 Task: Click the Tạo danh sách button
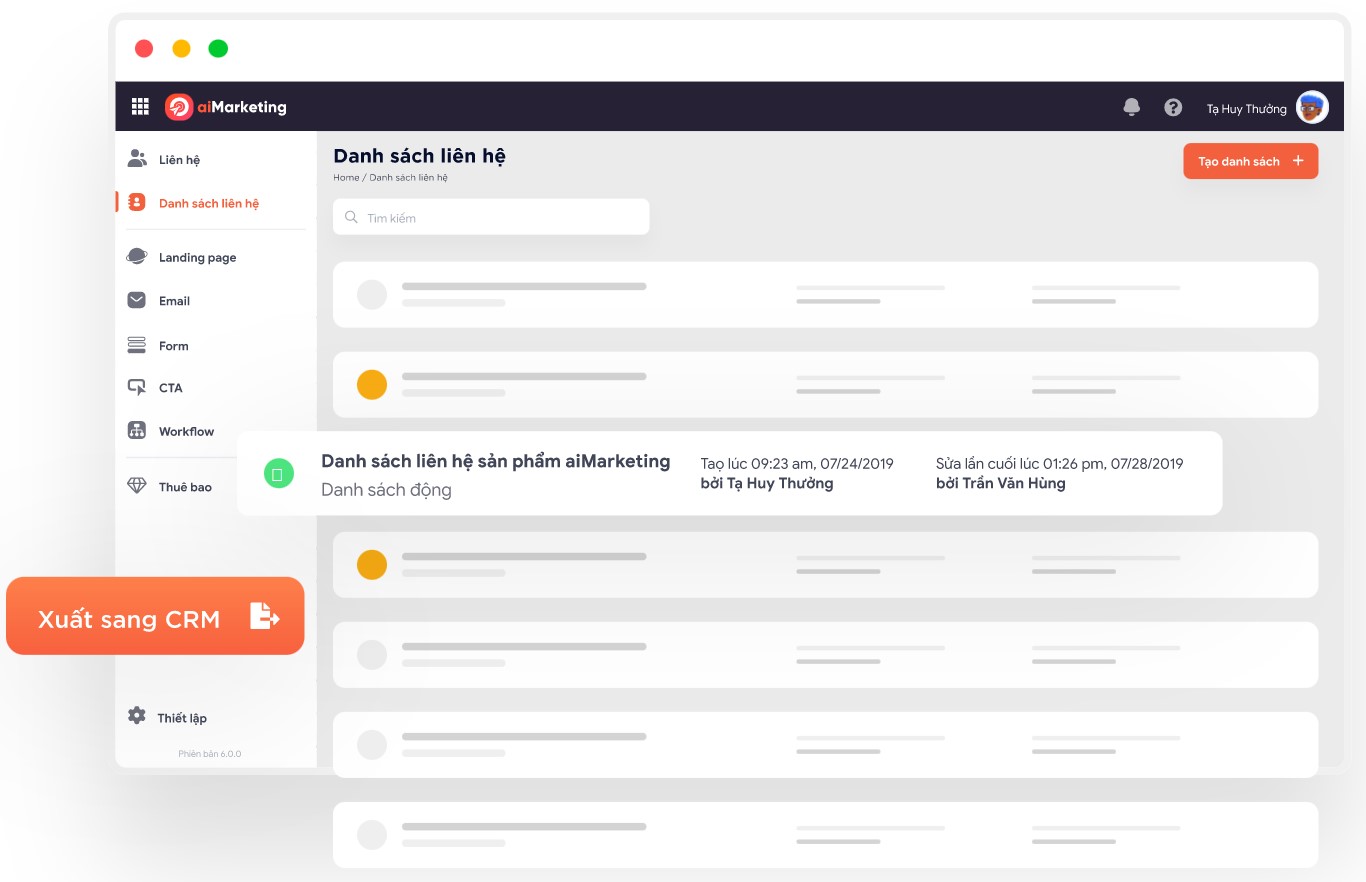1251,161
